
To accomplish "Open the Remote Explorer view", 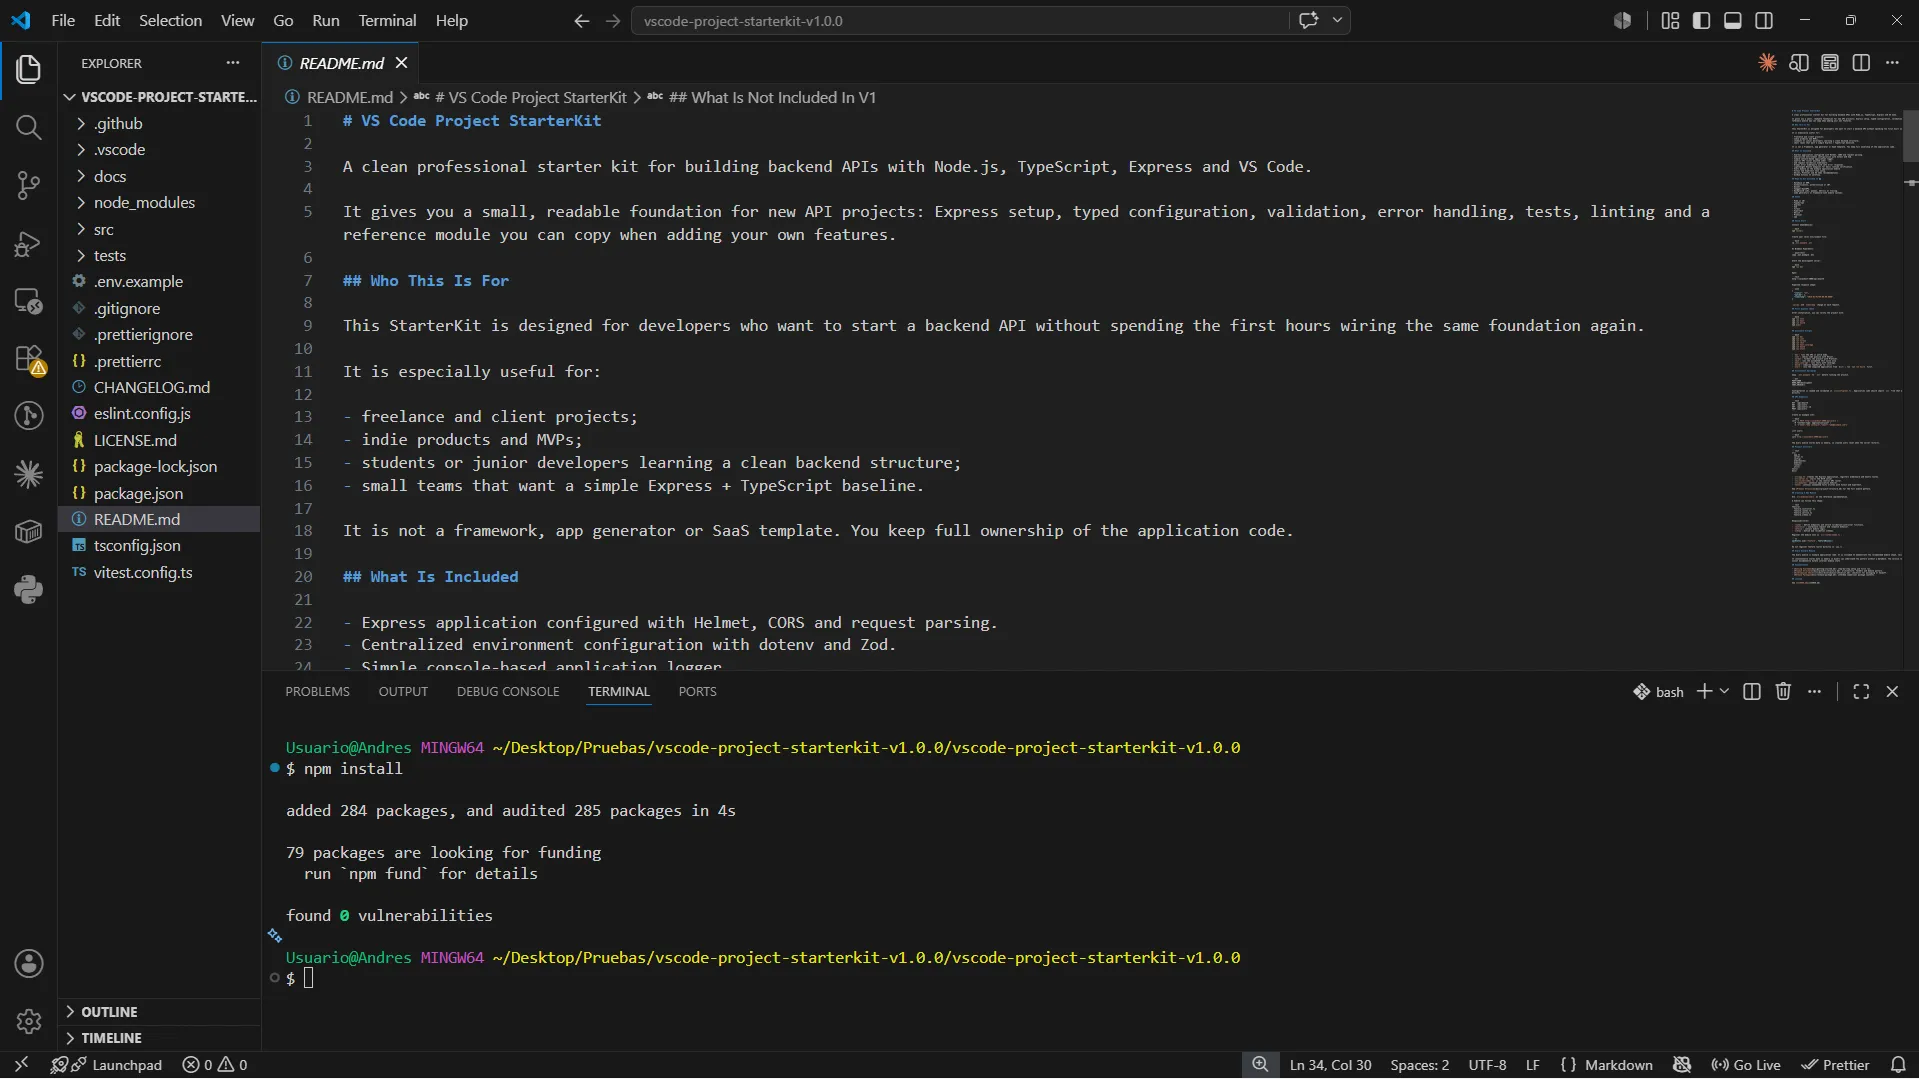I will click(x=28, y=301).
